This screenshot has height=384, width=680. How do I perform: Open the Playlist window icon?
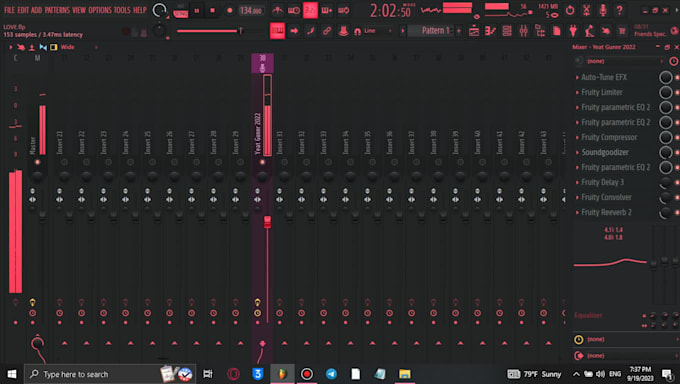click(474, 31)
